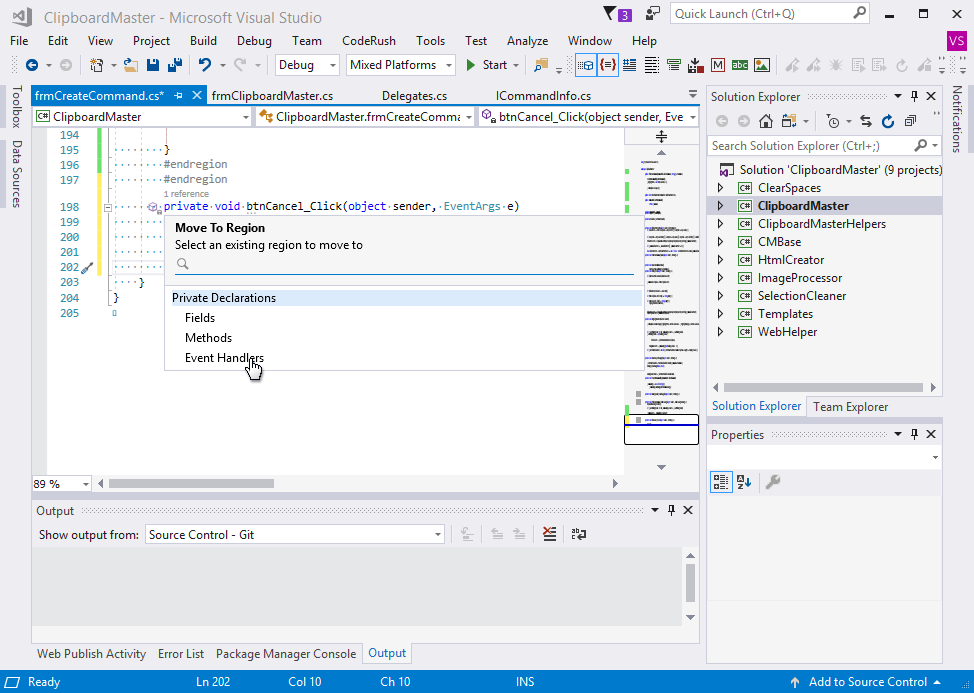The width and height of the screenshot is (974, 693).
Task: Save all files in the solution
Action: point(177,67)
